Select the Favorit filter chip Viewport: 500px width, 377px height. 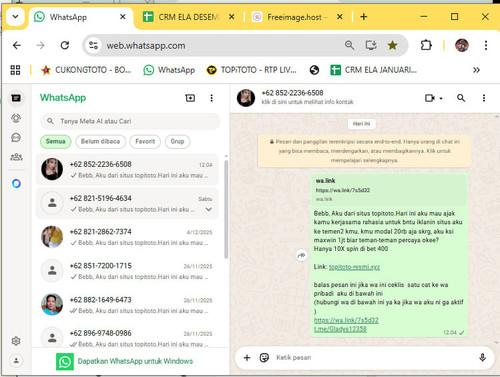tap(145, 141)
